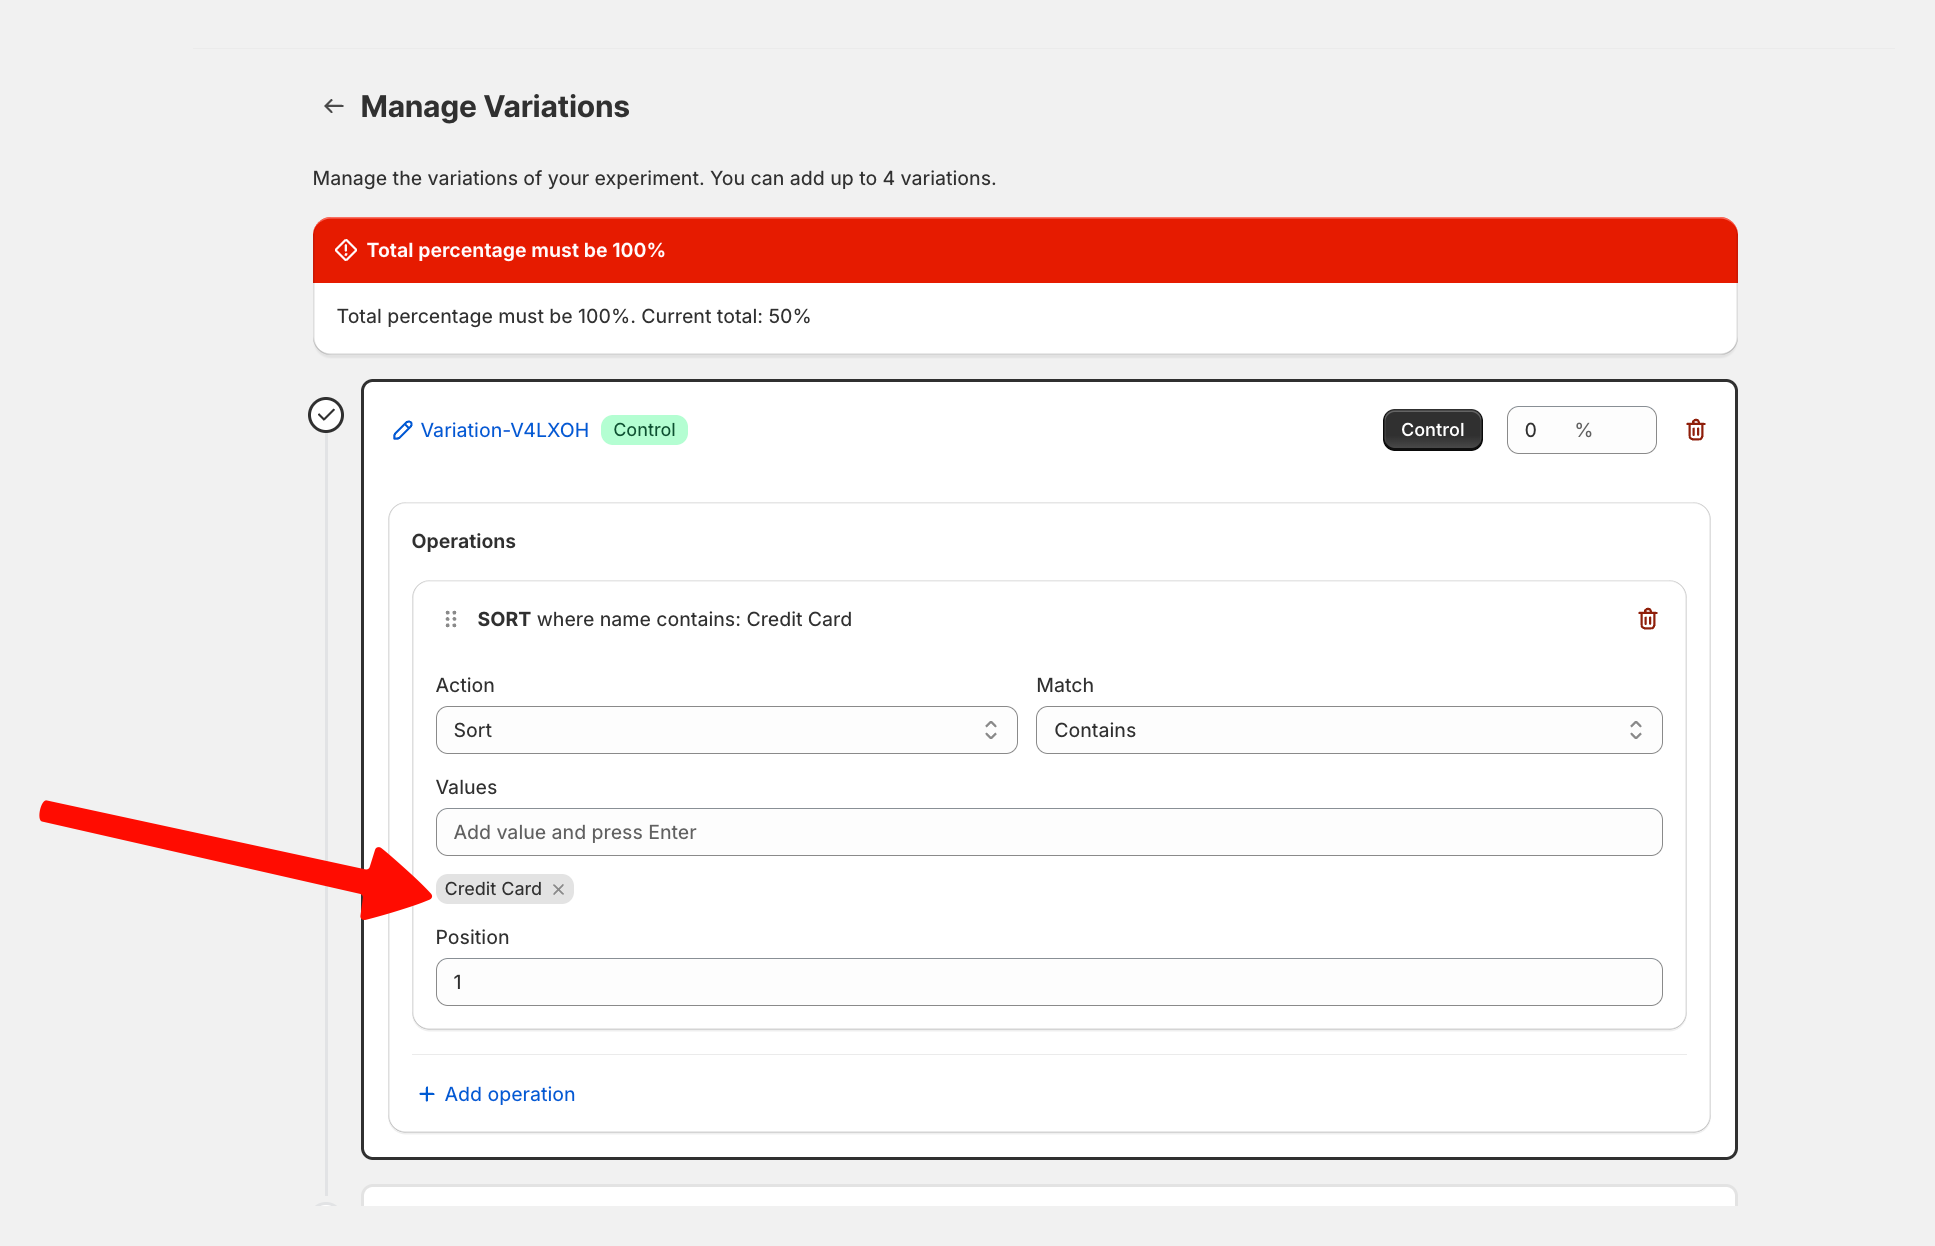Open the Action dropdown set to Sort
This screenshot has height=1246, width=1935.
726,730
